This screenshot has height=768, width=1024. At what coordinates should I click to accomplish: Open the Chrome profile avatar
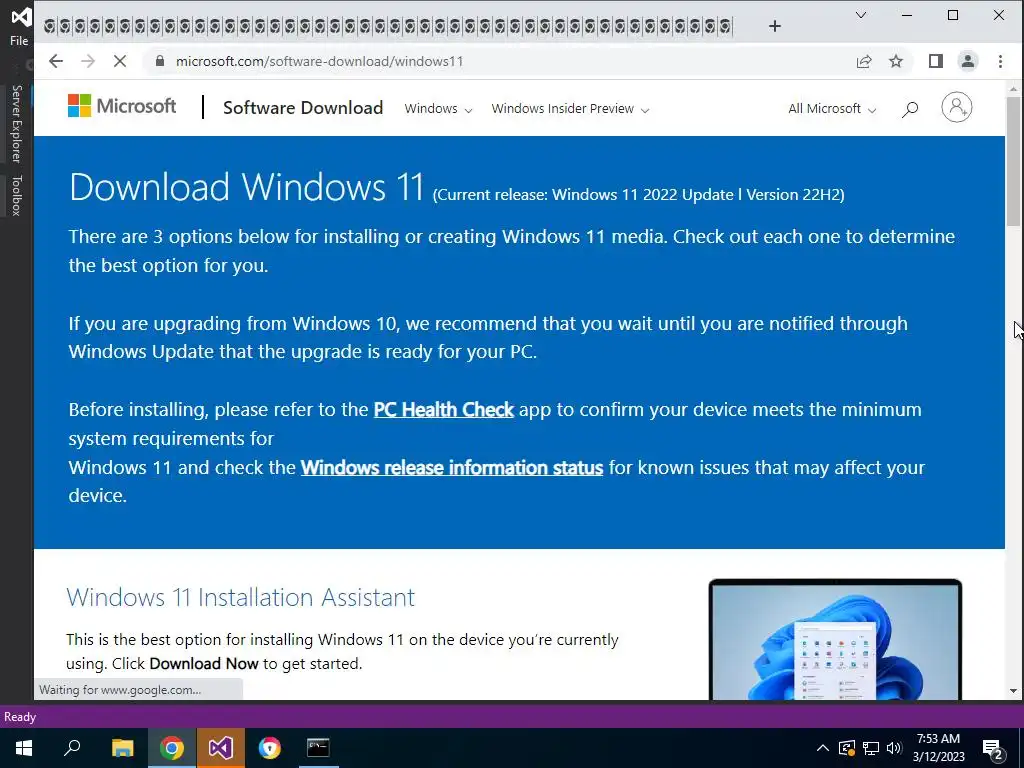(968, 61)
